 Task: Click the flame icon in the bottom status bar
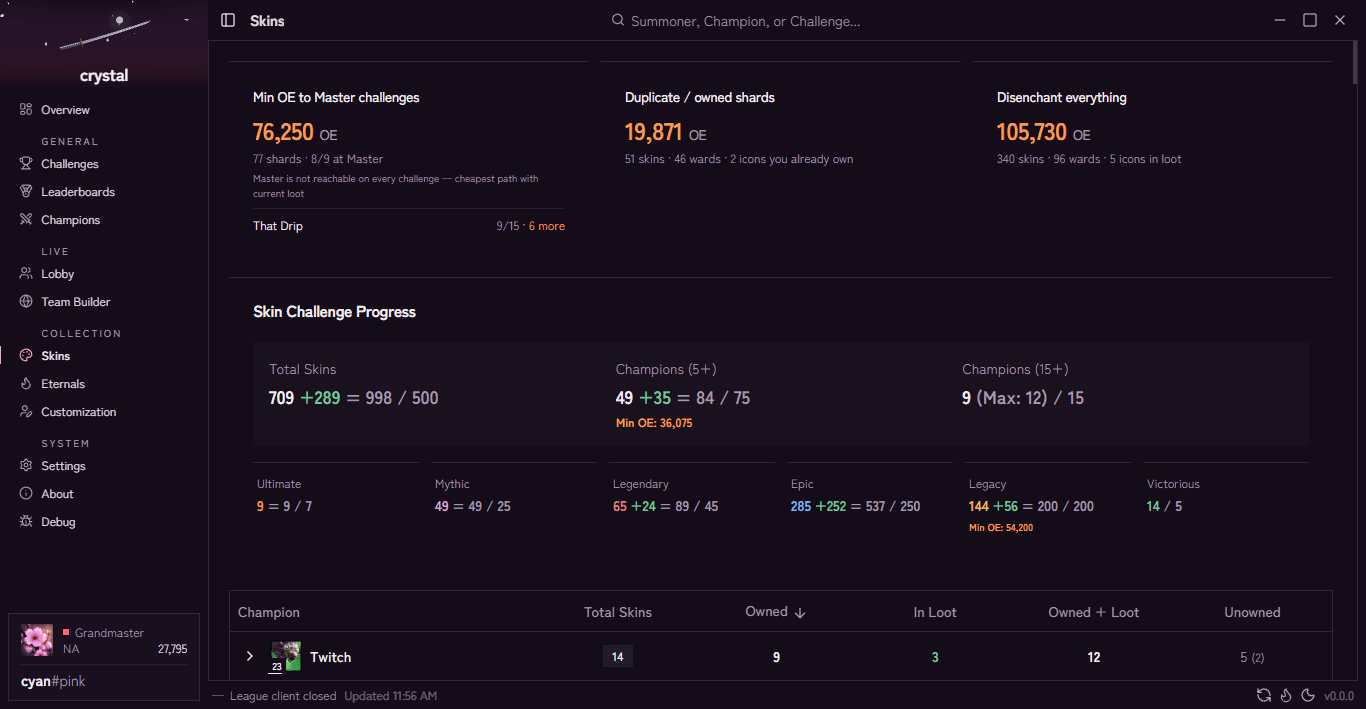(1286, 696)
